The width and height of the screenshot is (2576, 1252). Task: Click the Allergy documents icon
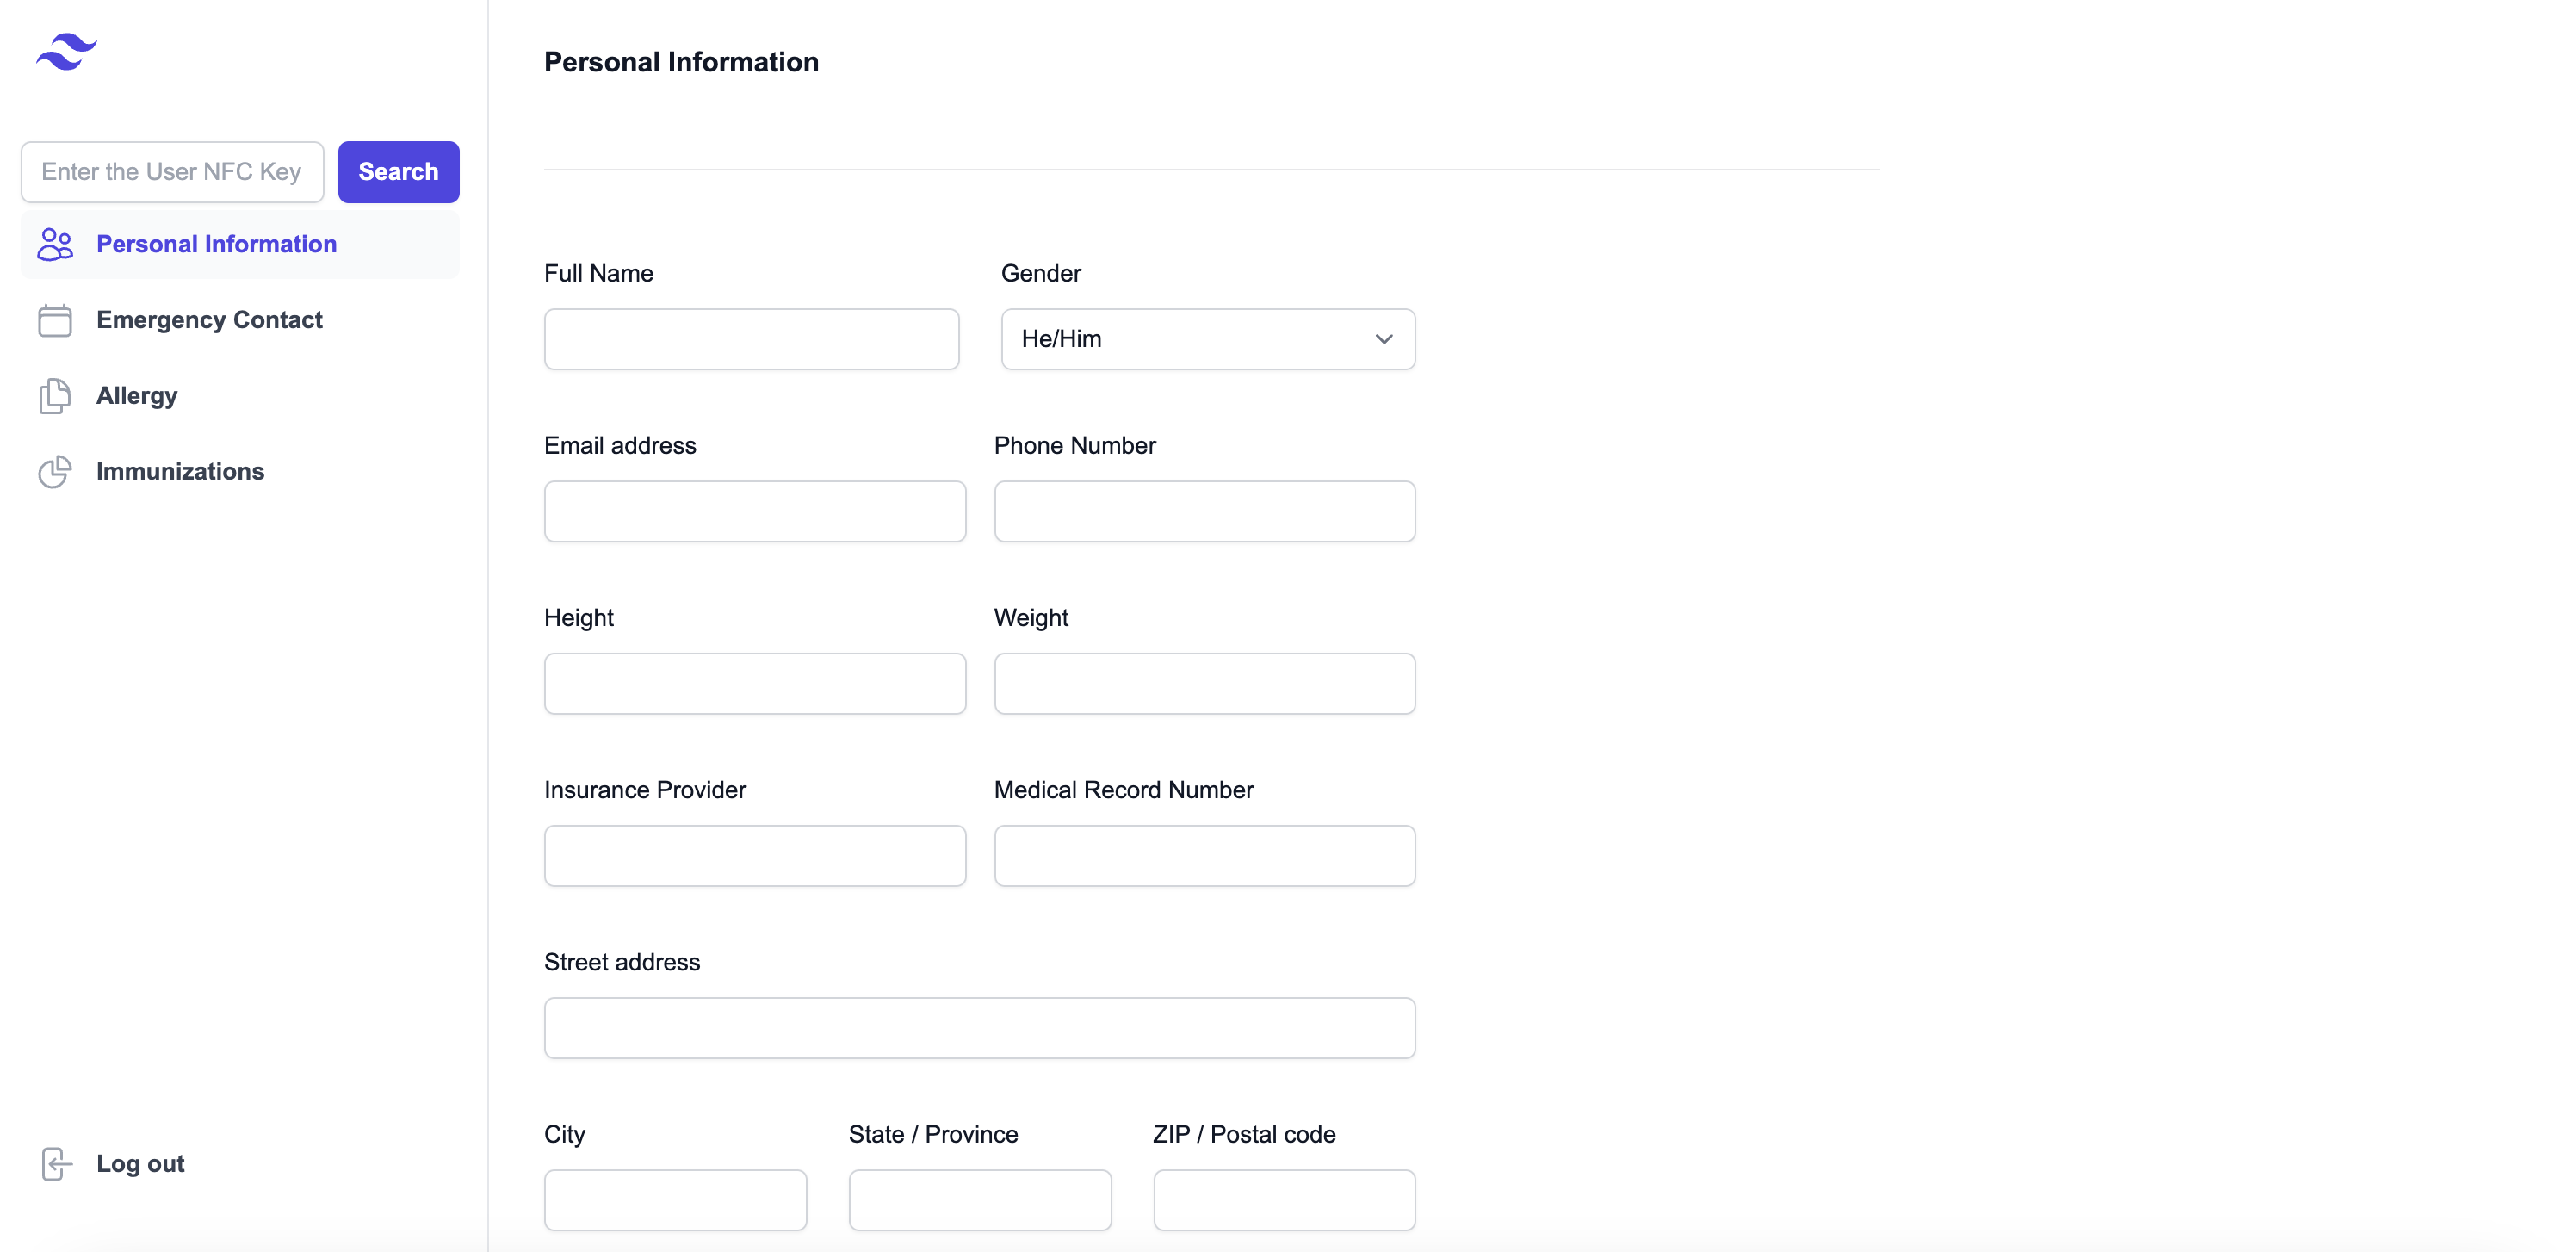(55, 396)
